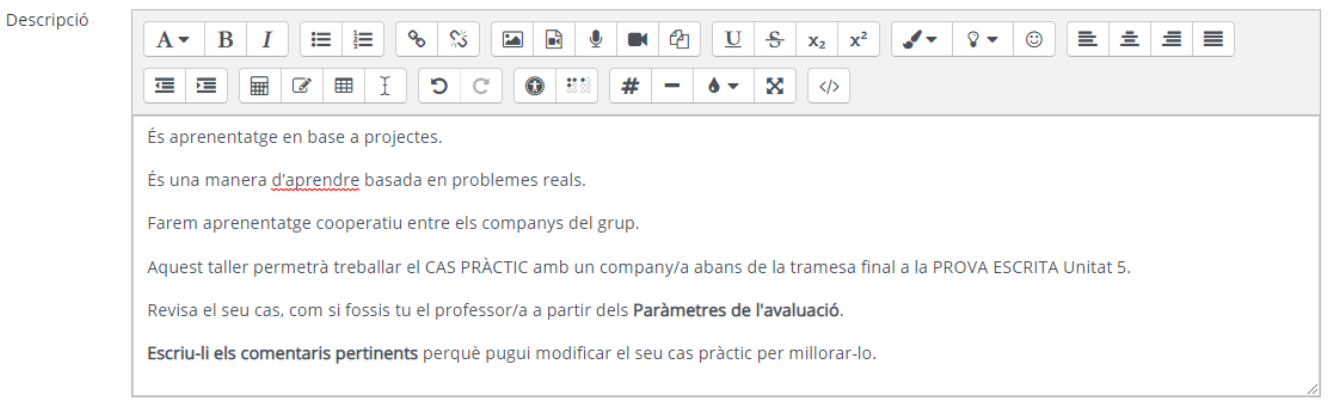Undo the last edit

438,87
